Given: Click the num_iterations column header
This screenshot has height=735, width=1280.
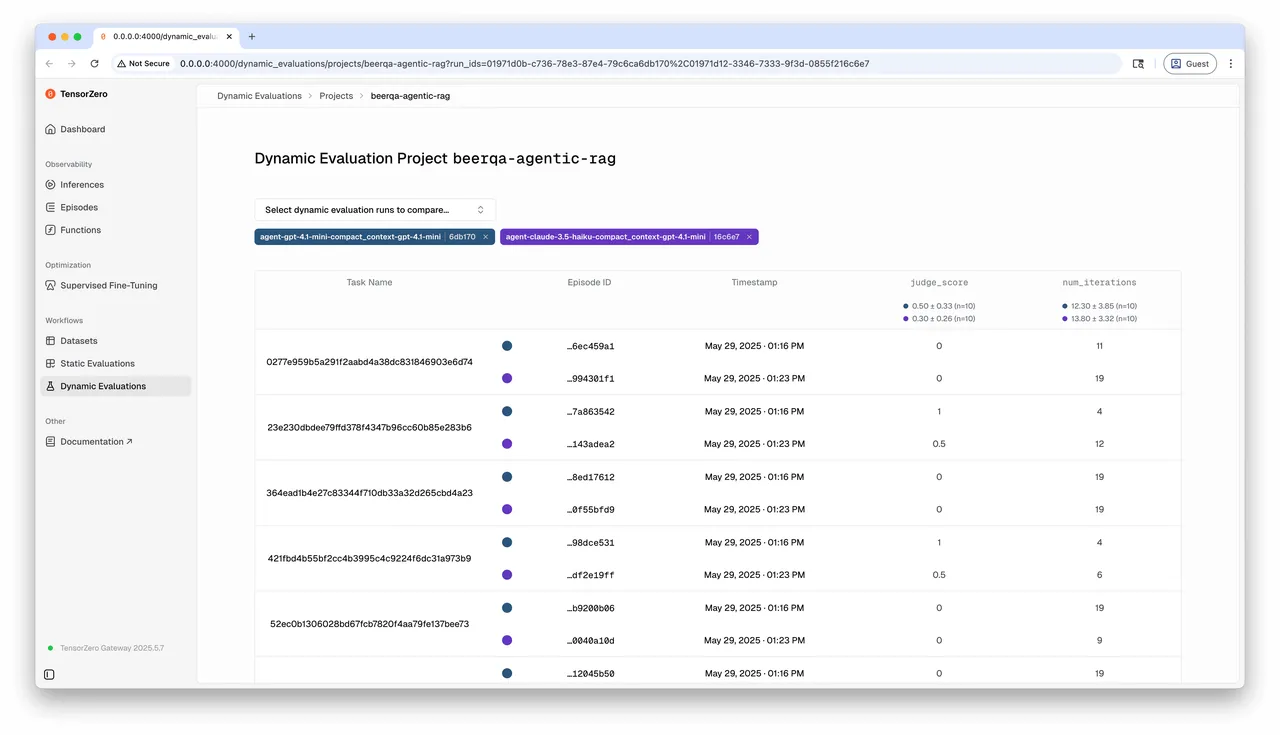Looking at the screenshot, I should [1099, 283].
